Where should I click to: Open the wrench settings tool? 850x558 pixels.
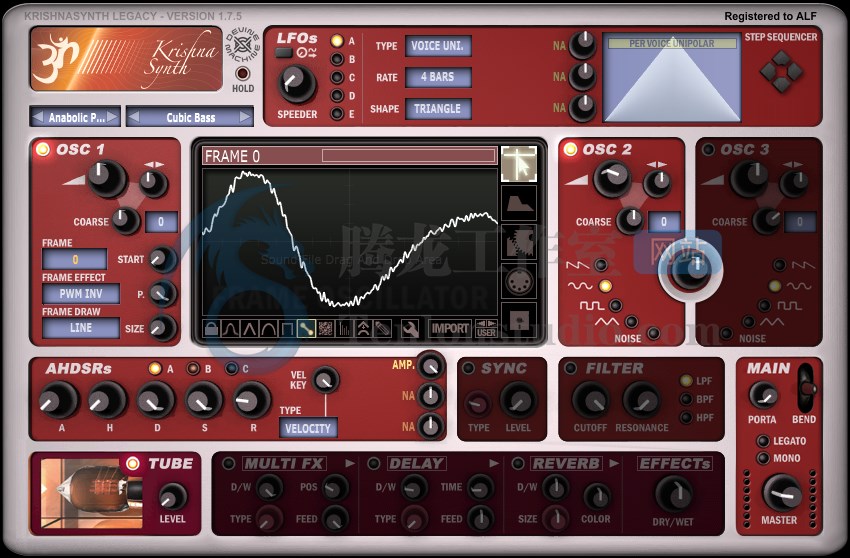pos(410,329)
